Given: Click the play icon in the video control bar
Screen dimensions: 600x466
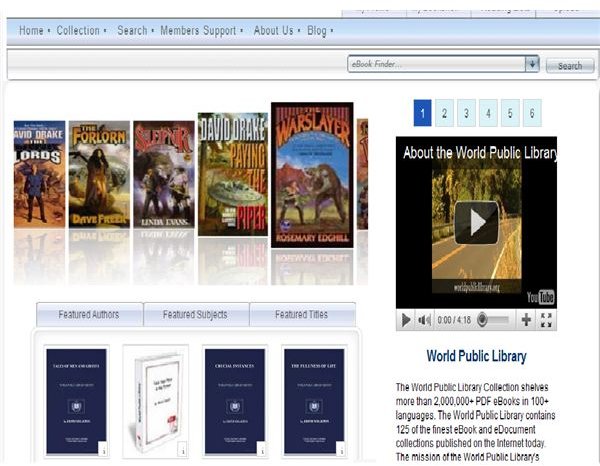Looking at the screenshot, I should [406, 320].
